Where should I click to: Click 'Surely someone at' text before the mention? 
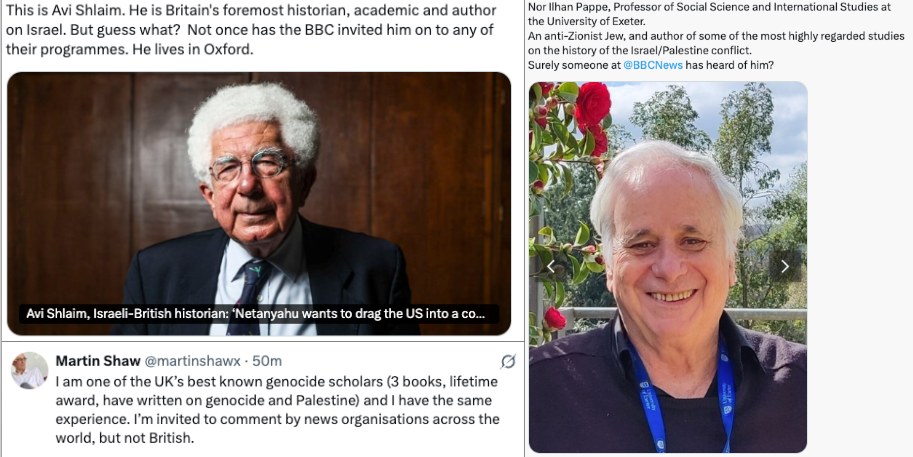tap(574, 66)
